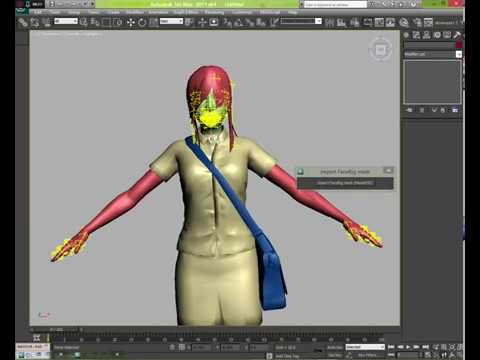The width and height of the screenshot is (480, 360).
Task: Select the Select and Link tool
Action: click(x=23, y=22)
